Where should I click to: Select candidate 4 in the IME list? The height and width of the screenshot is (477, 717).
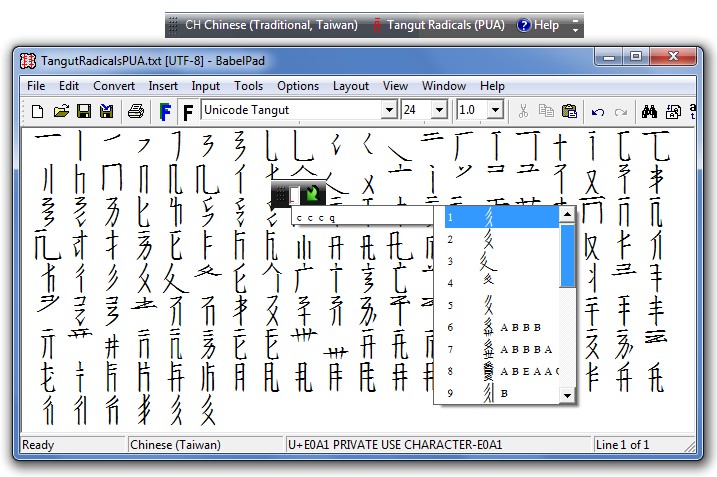tap(502, 283)
